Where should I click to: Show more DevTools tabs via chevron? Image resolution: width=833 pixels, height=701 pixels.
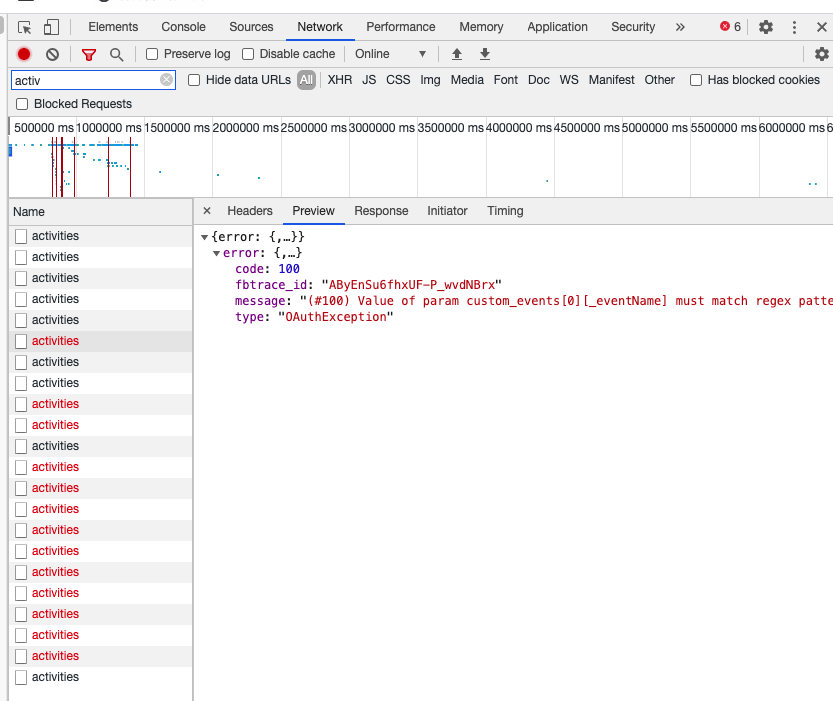680,27
